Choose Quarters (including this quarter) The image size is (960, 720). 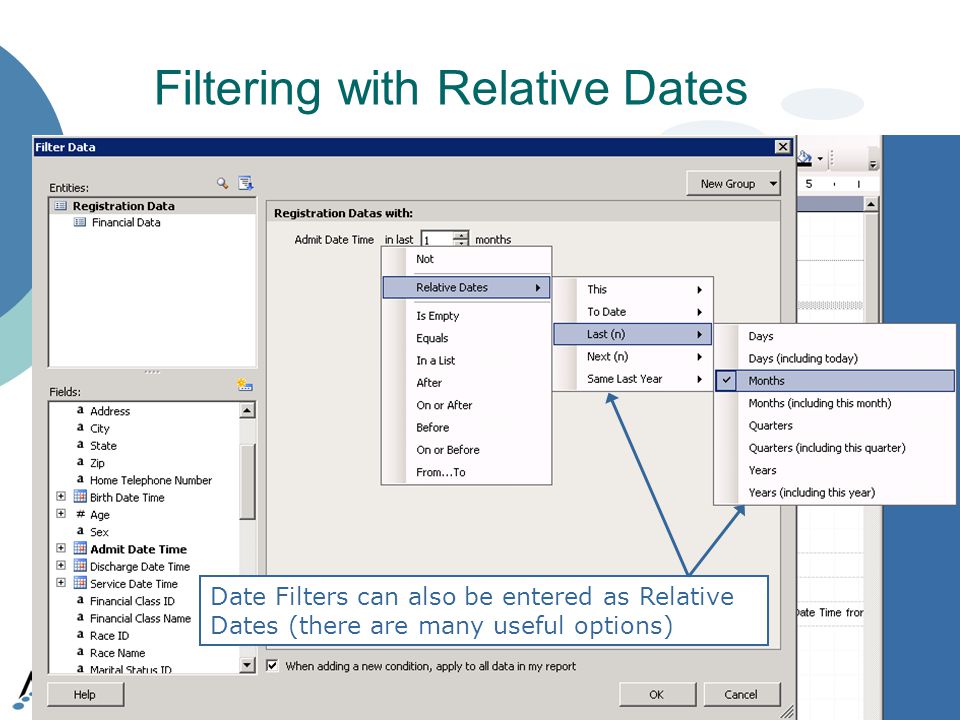(x=835, y=448)
